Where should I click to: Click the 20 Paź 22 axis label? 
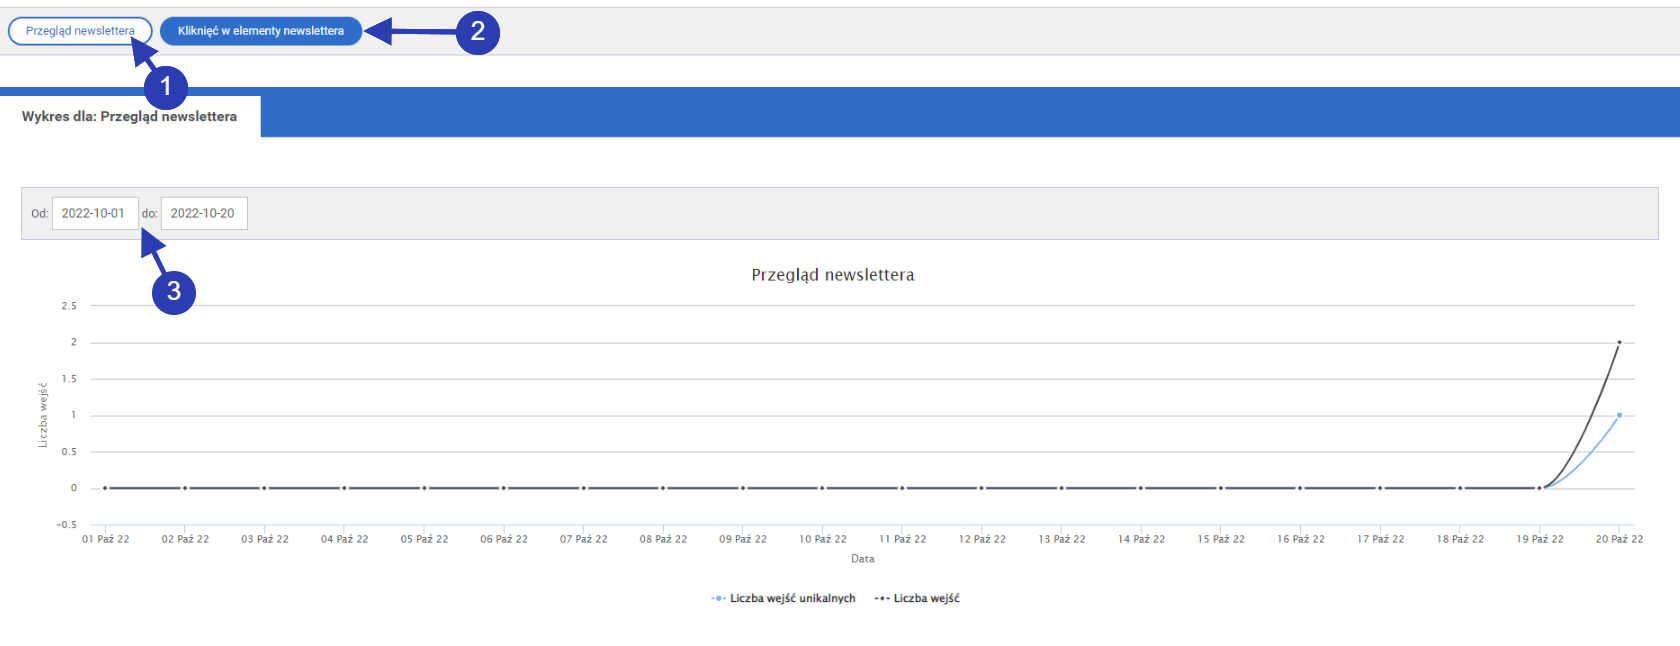pos(1619,539)
